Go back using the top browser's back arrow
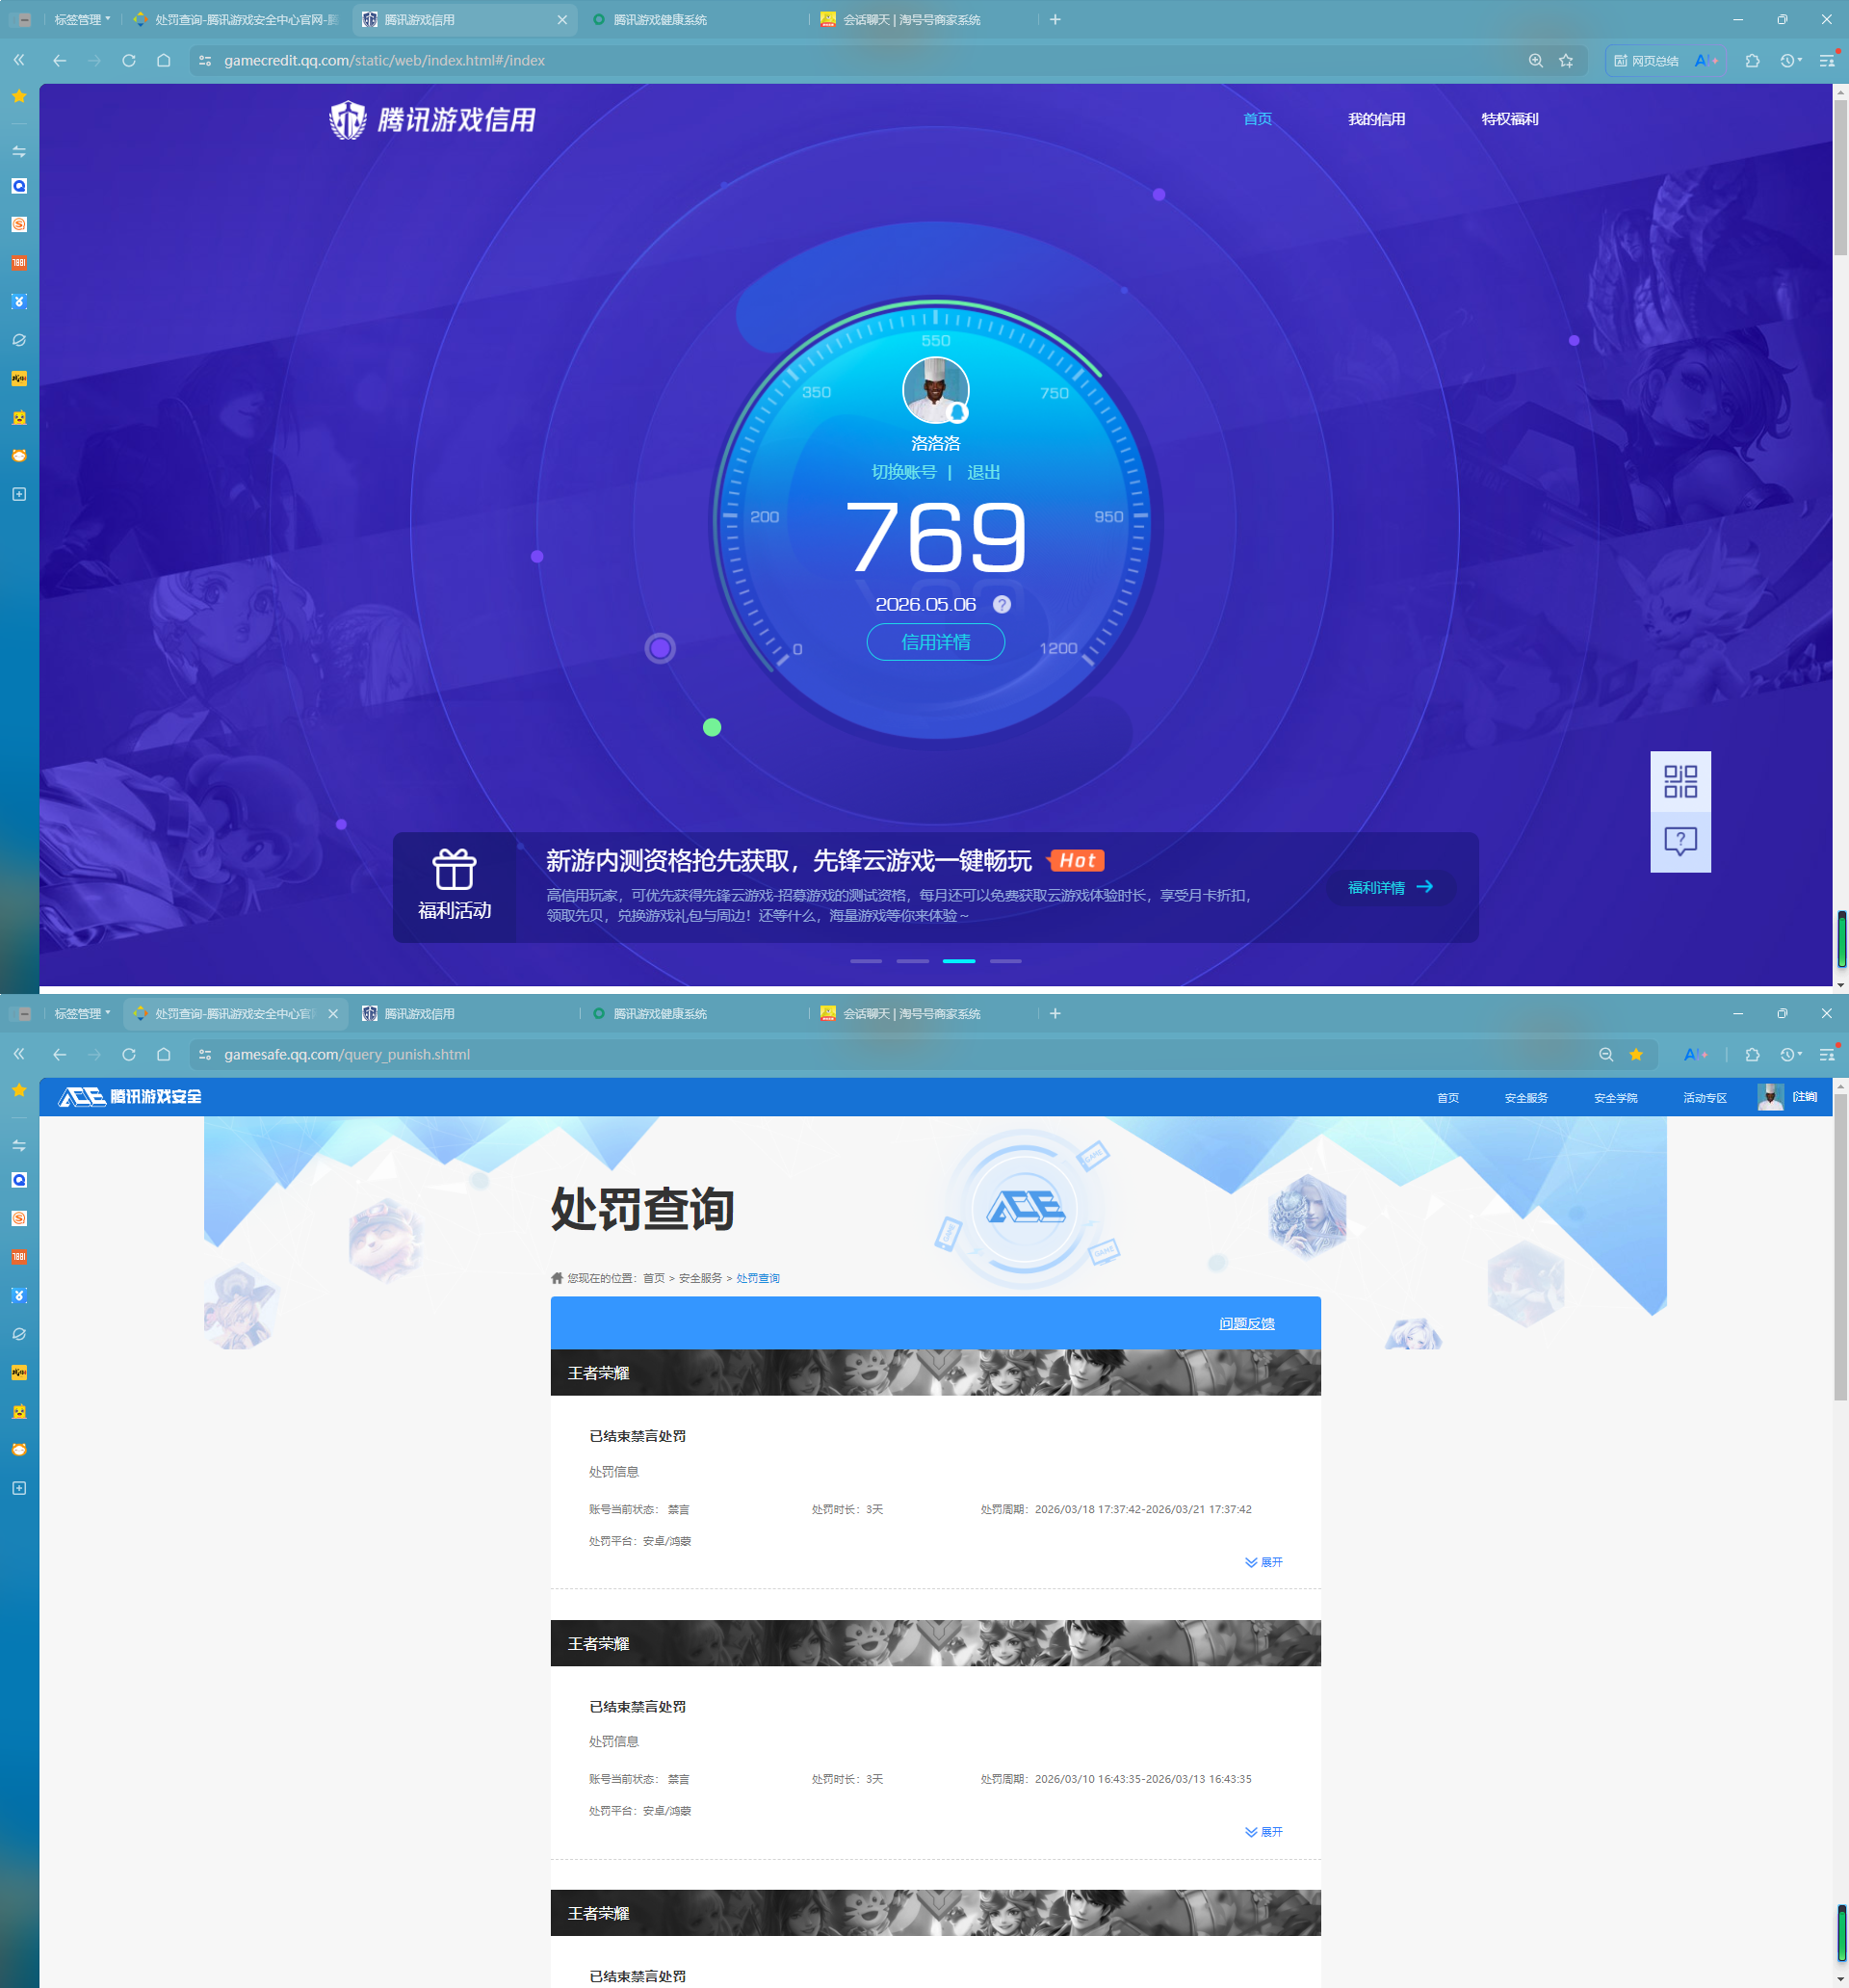 pyautogui.click(x=60, y=61)
